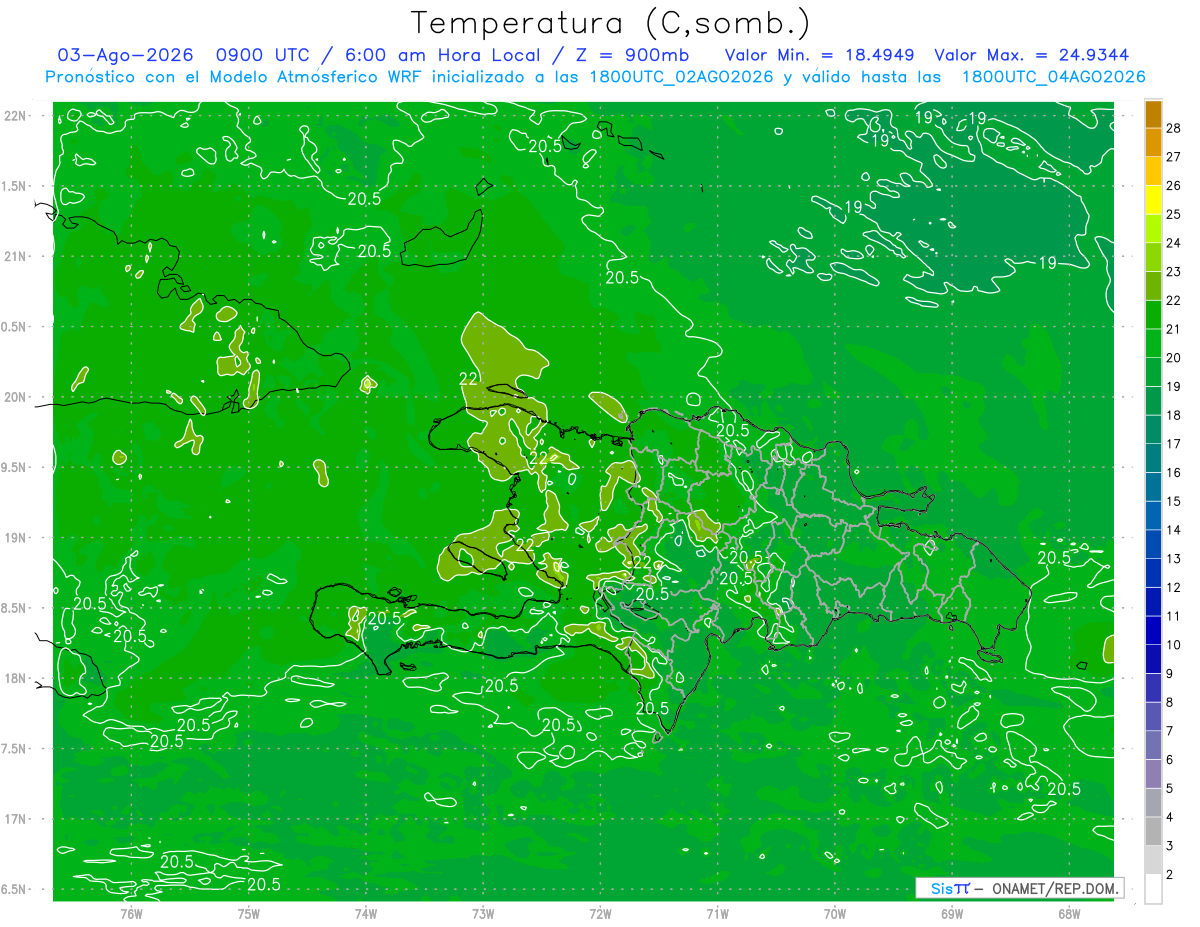Select the lime swatch between 24 and 25
Viewport: 1200px width, 927px height.
pyautogui.click(x=1153, y=228)
